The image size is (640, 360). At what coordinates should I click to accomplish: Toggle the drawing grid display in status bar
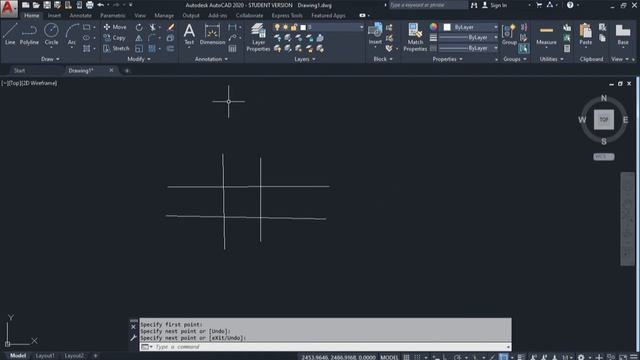pos(407,357)
